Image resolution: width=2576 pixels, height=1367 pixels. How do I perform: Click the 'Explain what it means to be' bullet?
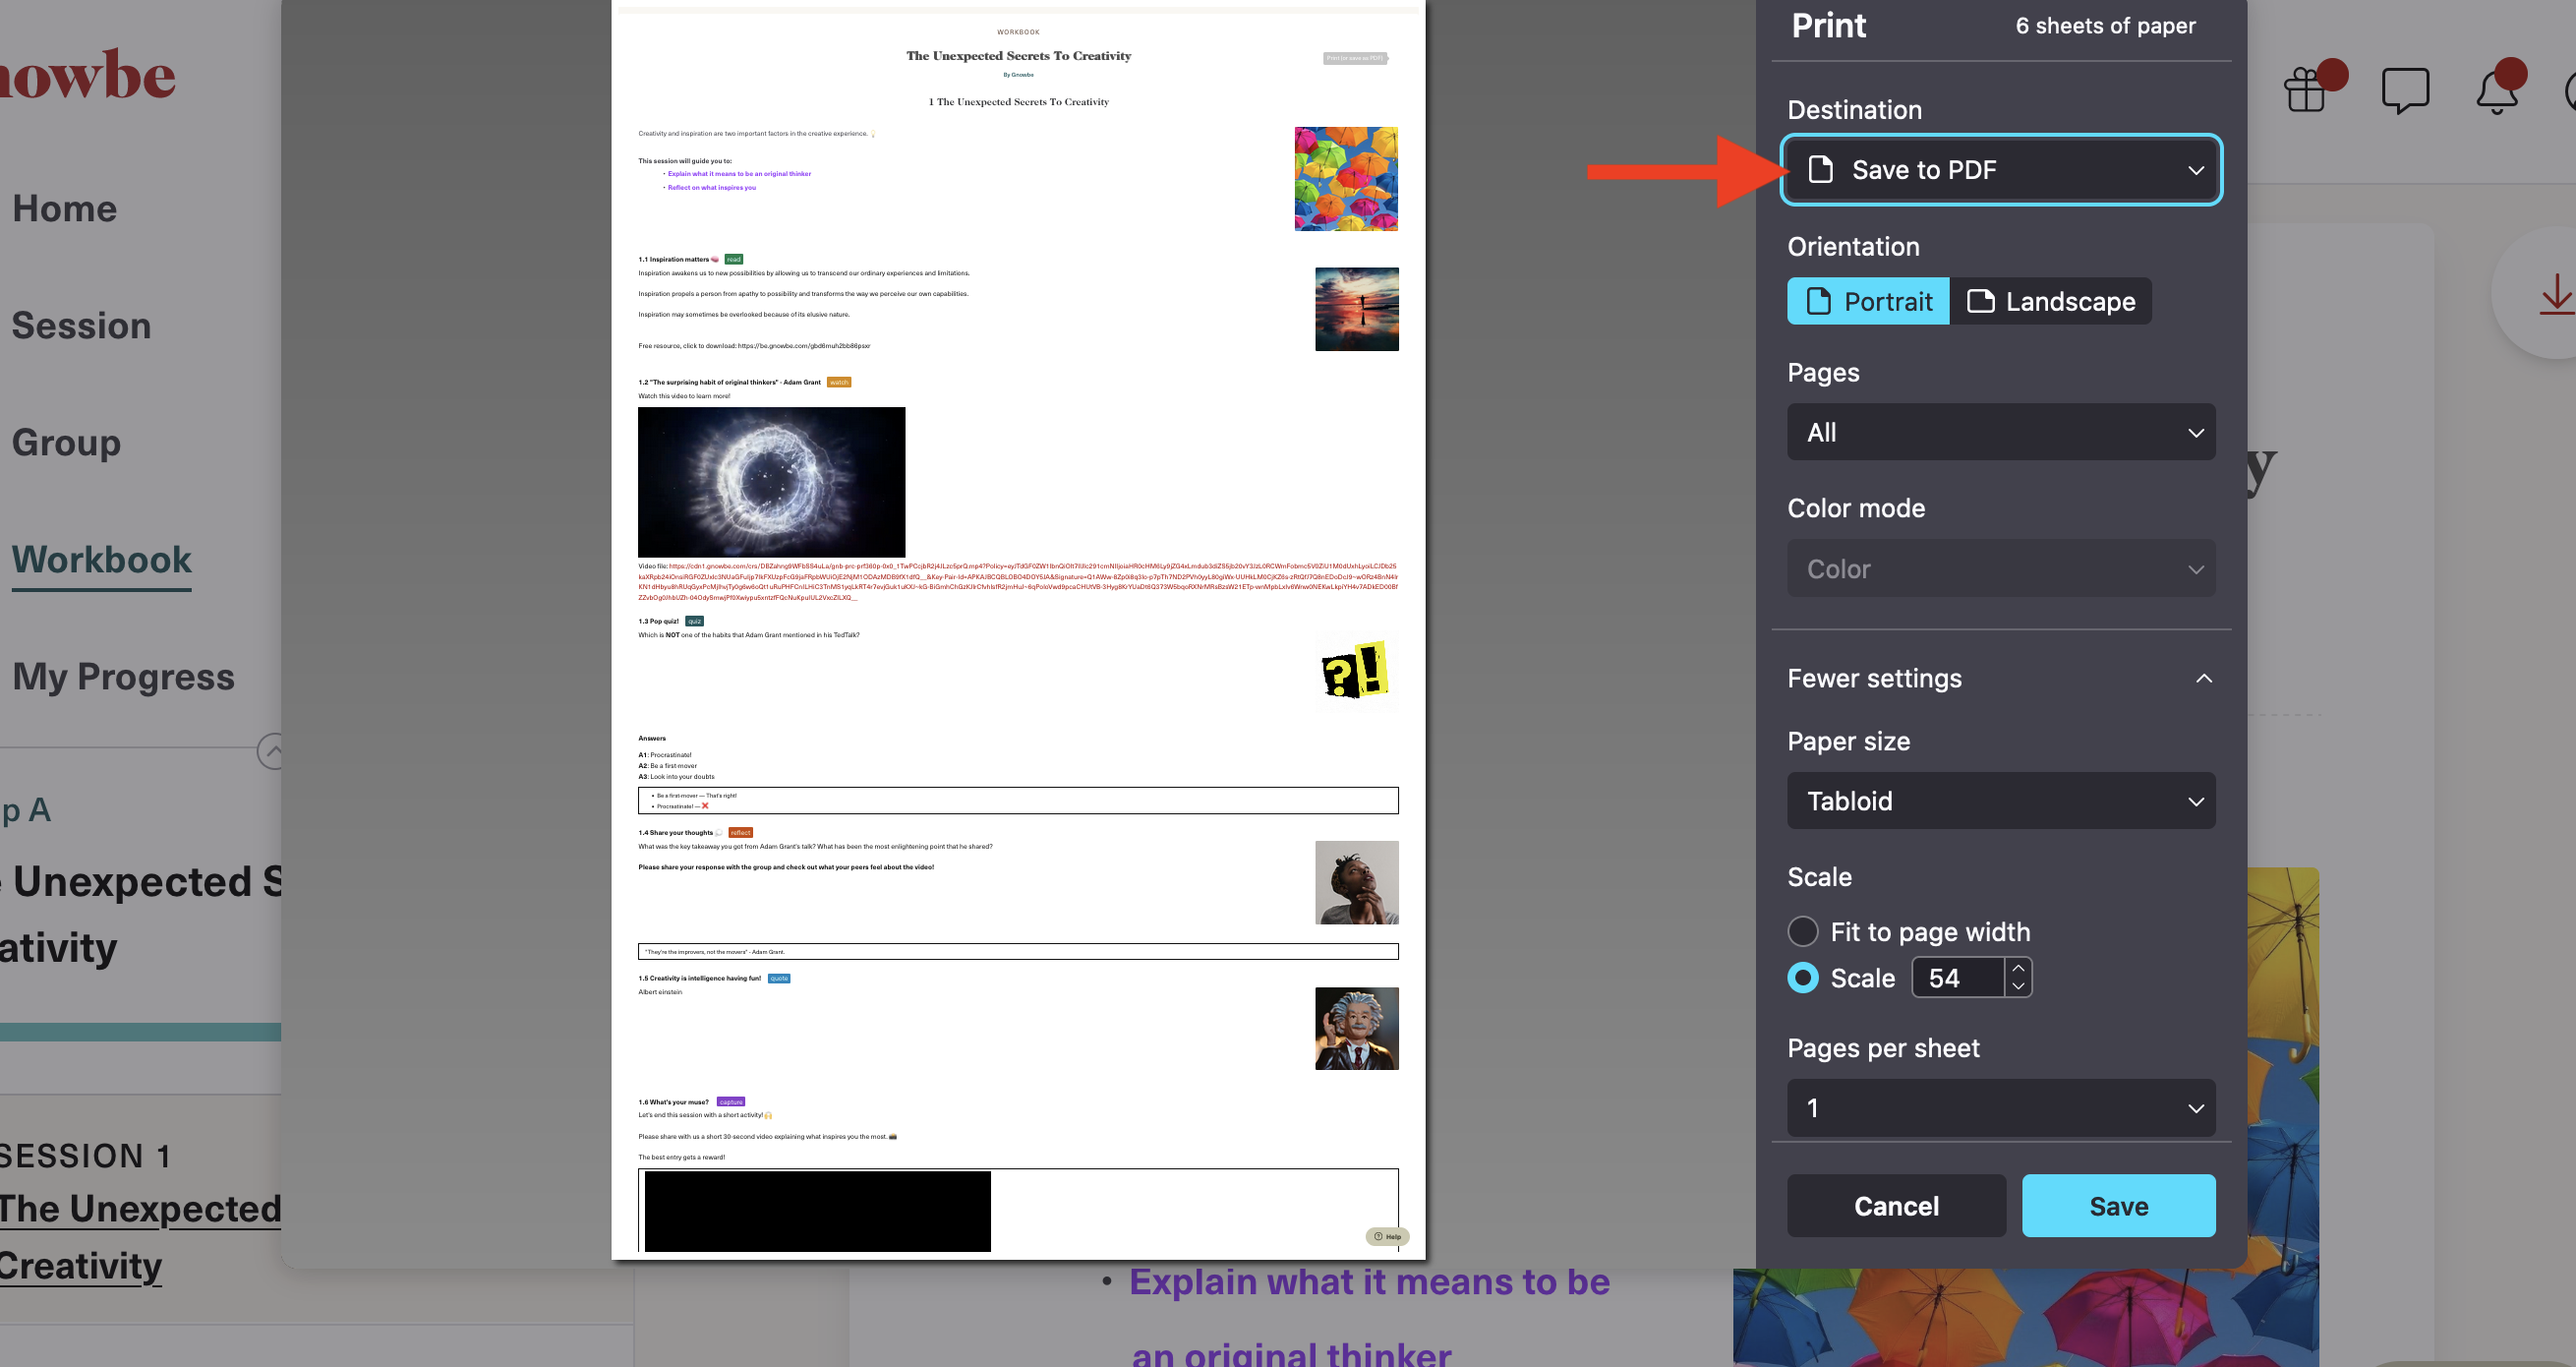coord(1369,1281)
